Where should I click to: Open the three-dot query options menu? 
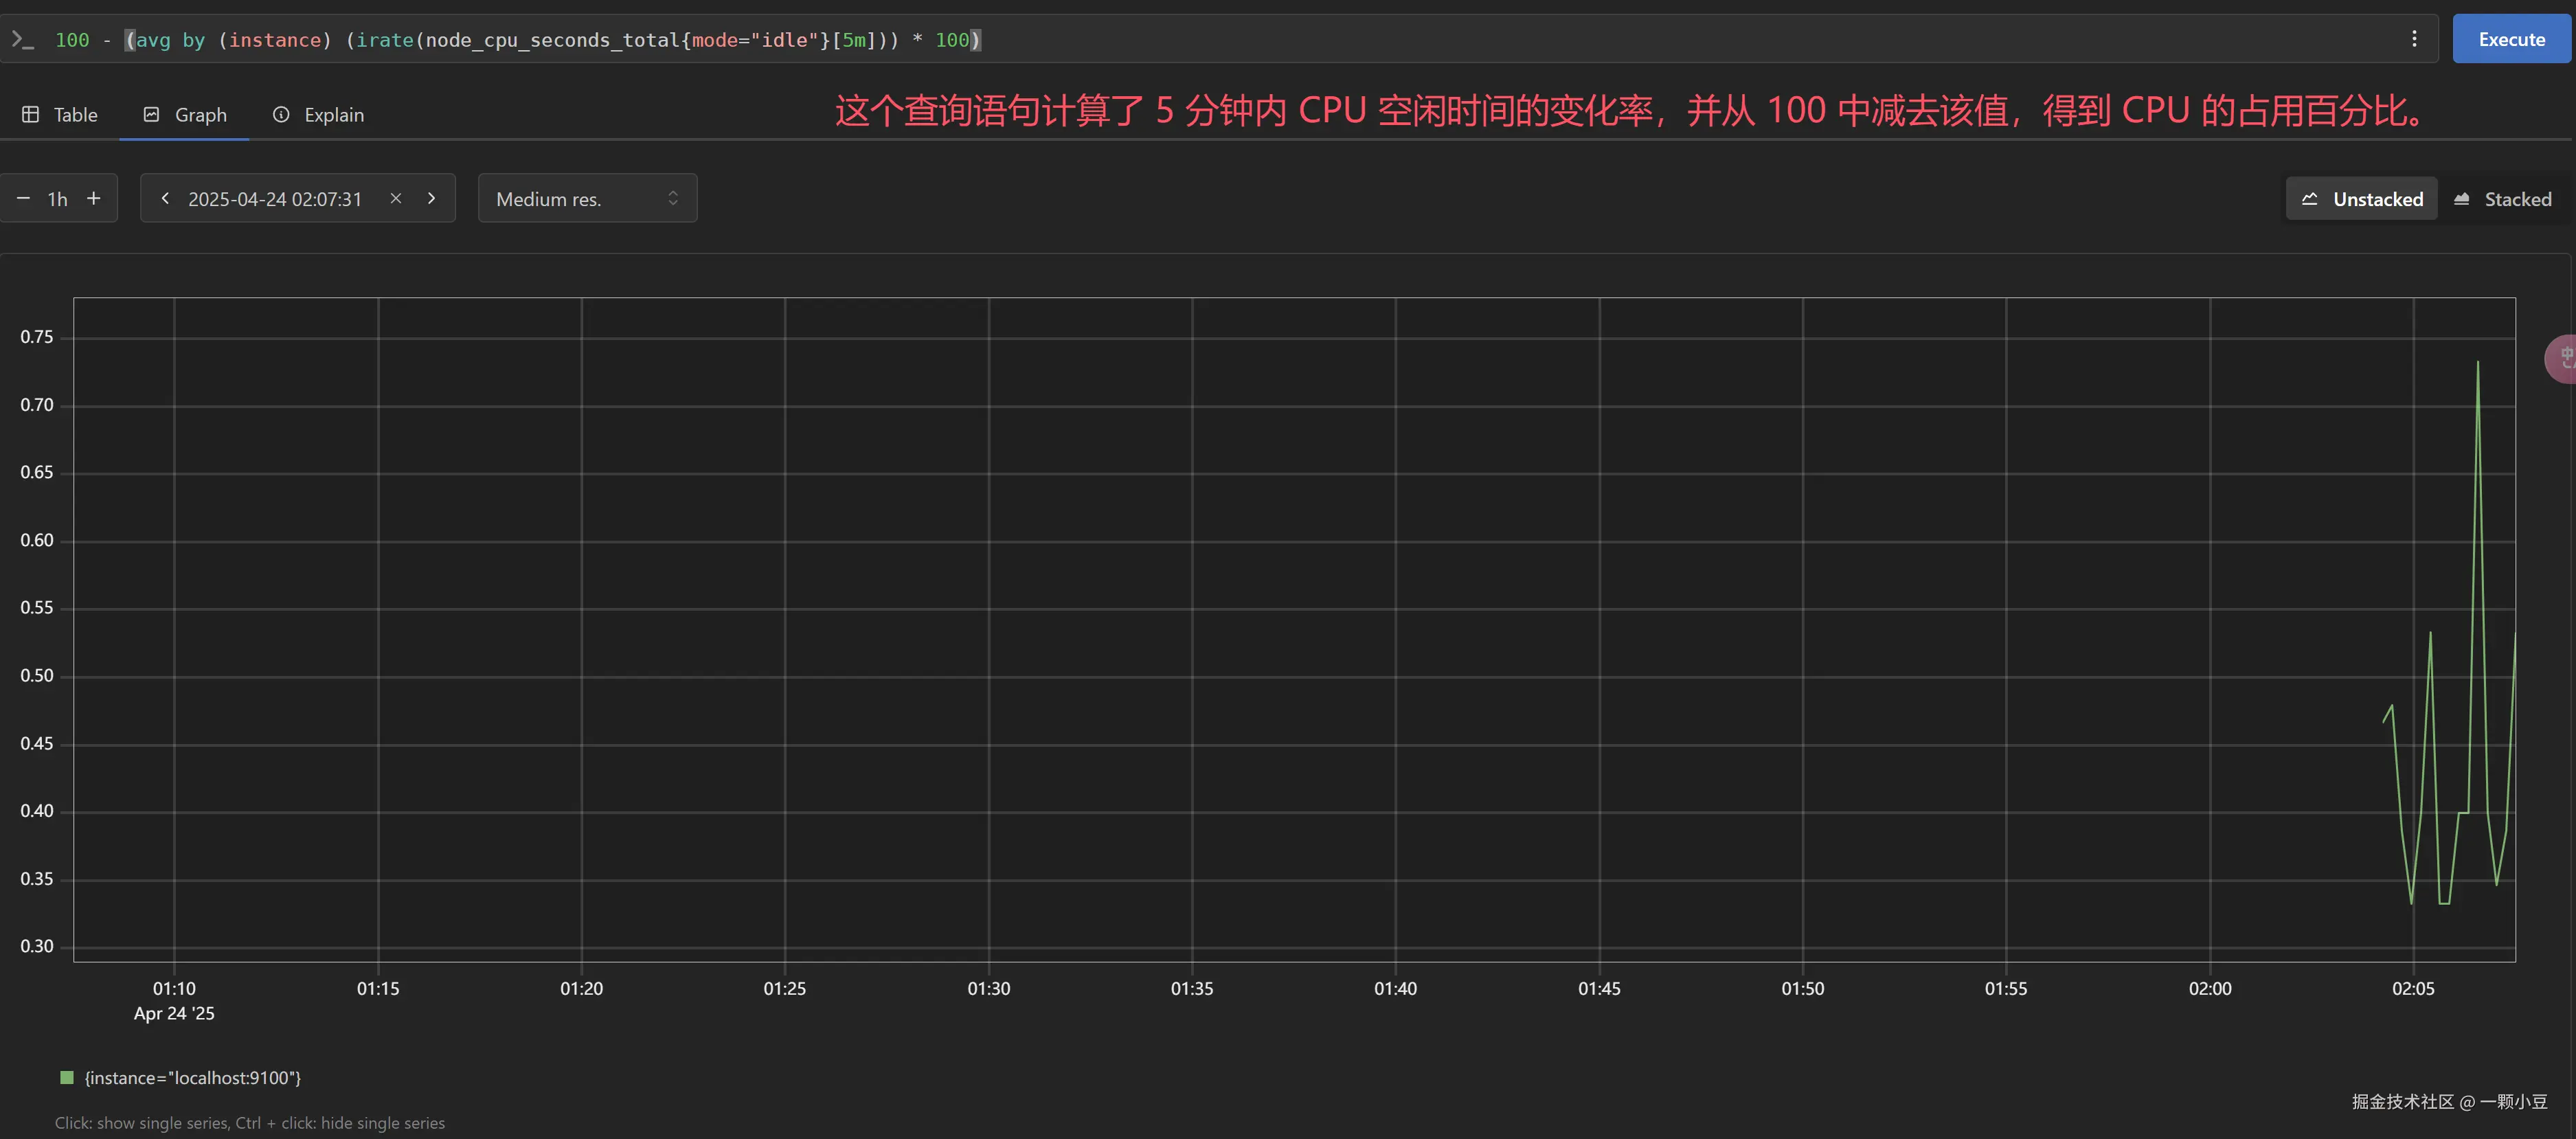[2414, 39]
